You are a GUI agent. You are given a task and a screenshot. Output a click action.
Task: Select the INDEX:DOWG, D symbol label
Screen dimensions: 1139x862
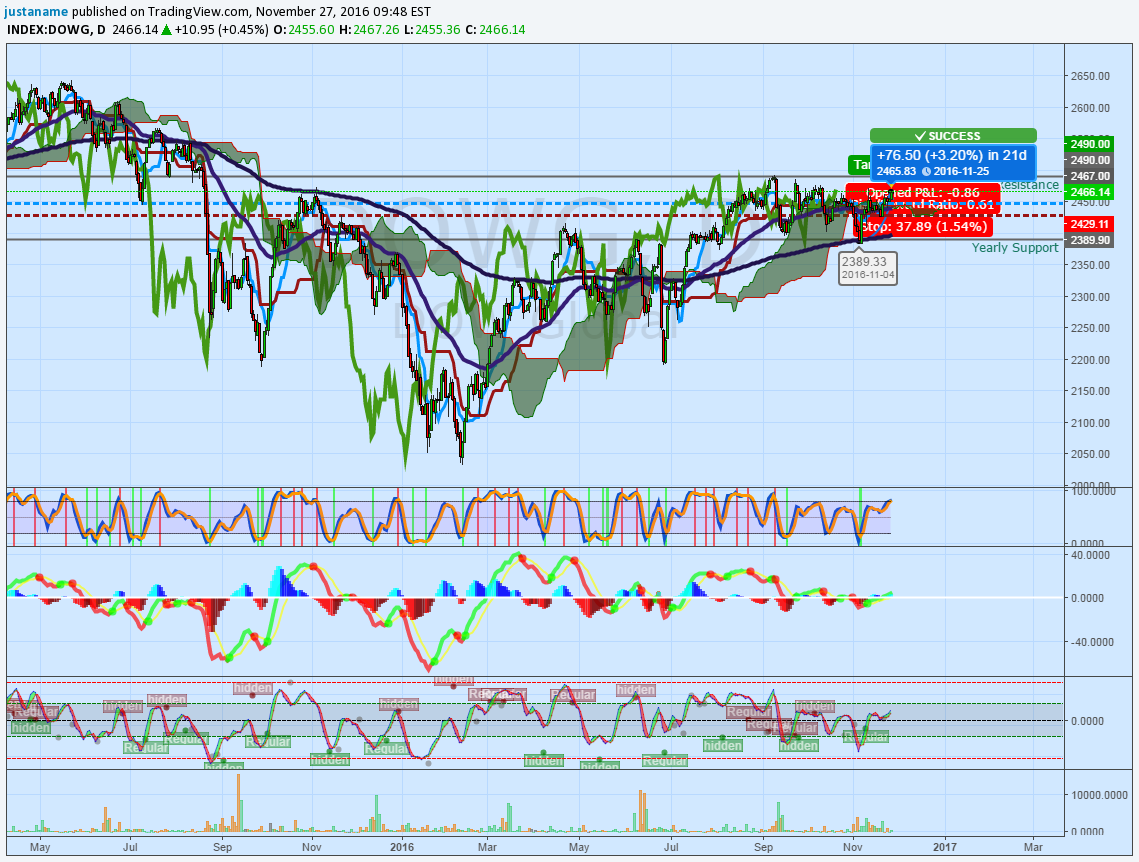tap(57, 30)
